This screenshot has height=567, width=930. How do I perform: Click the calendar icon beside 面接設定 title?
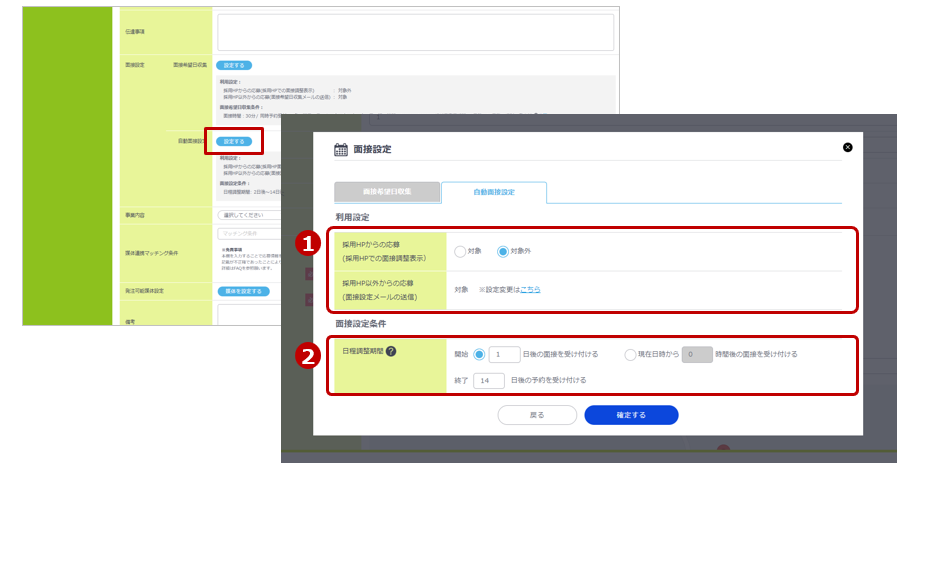(x=341, y=149)
